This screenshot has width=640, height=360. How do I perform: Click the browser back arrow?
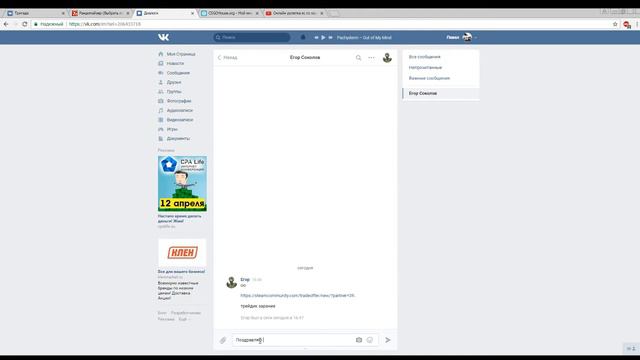coord(6,24)
